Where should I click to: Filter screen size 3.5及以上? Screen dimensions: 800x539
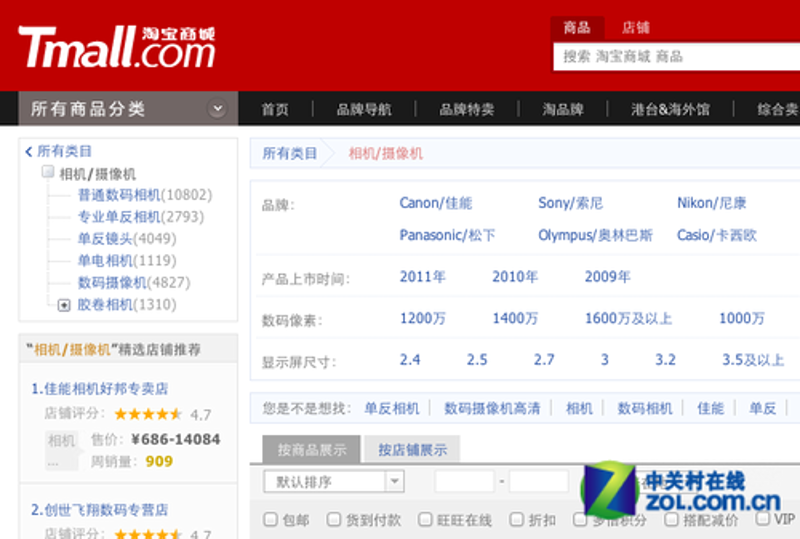click(x=753, y=360)
